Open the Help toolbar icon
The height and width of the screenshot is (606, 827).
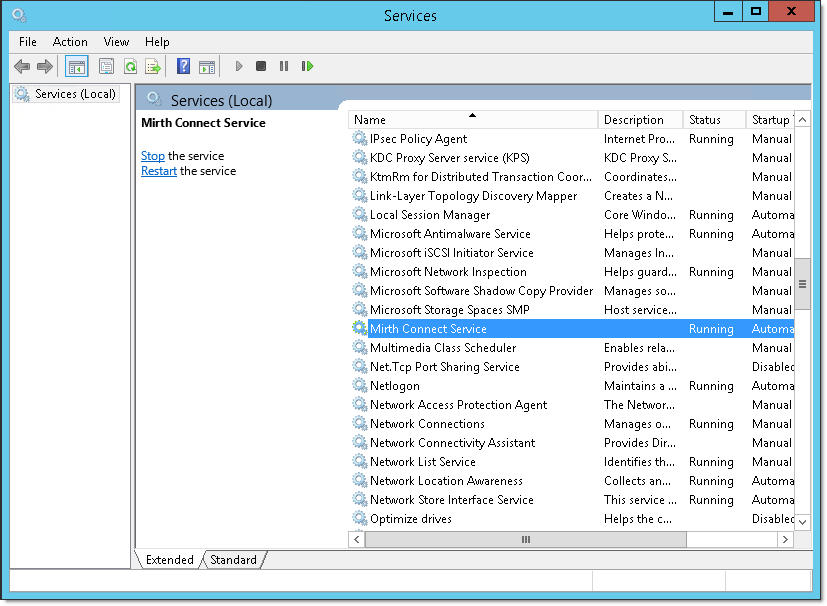pyautogui.click(x=183, y=66)
